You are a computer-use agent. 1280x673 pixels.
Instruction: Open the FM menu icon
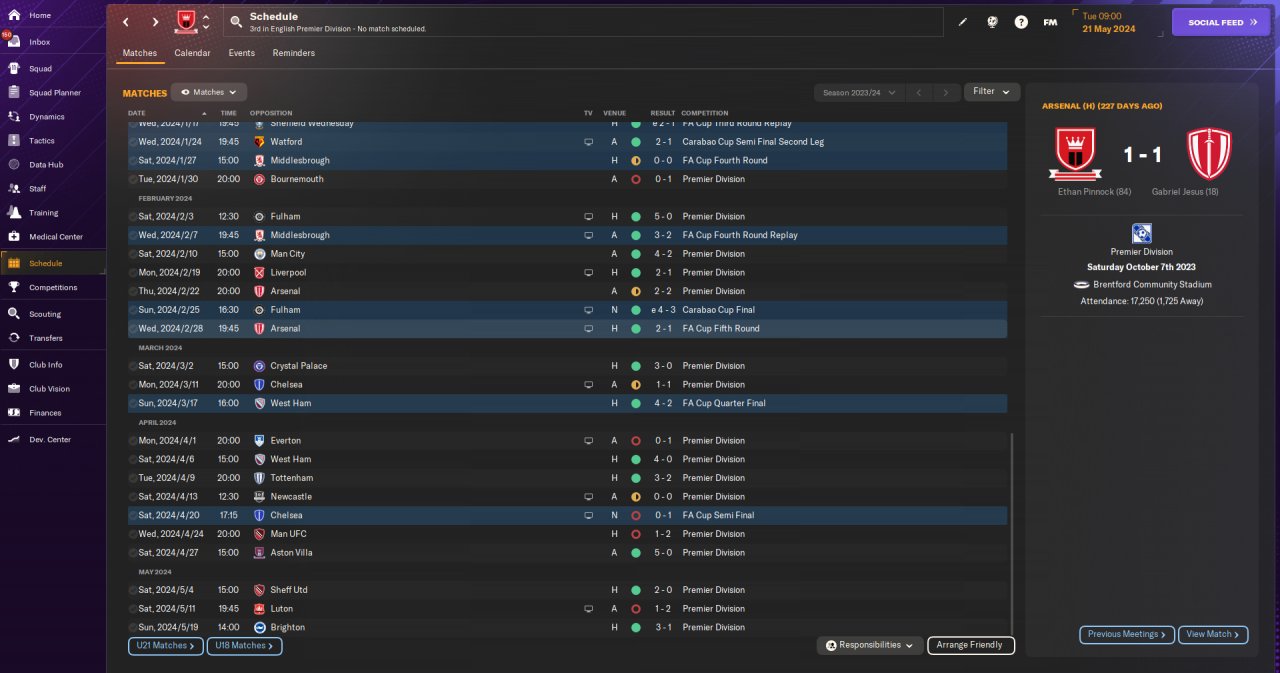[x=1050, y=22]
